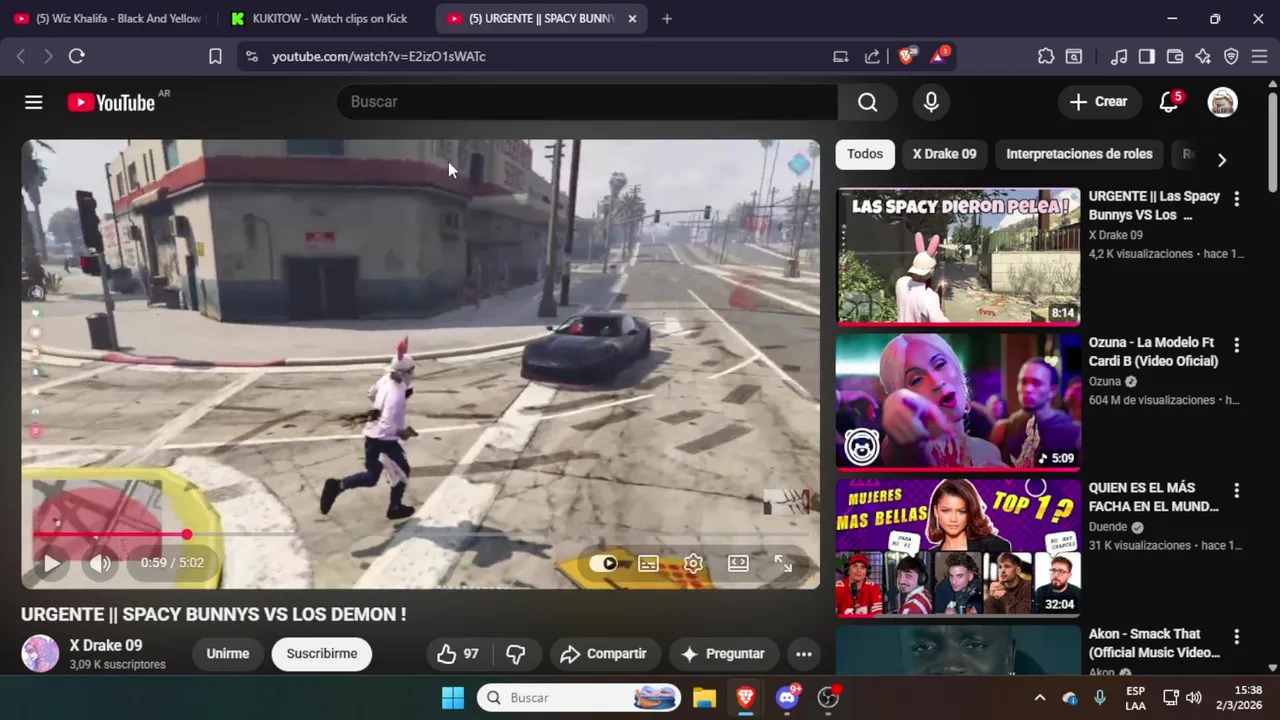Reload the page

(x=76, y=57)
